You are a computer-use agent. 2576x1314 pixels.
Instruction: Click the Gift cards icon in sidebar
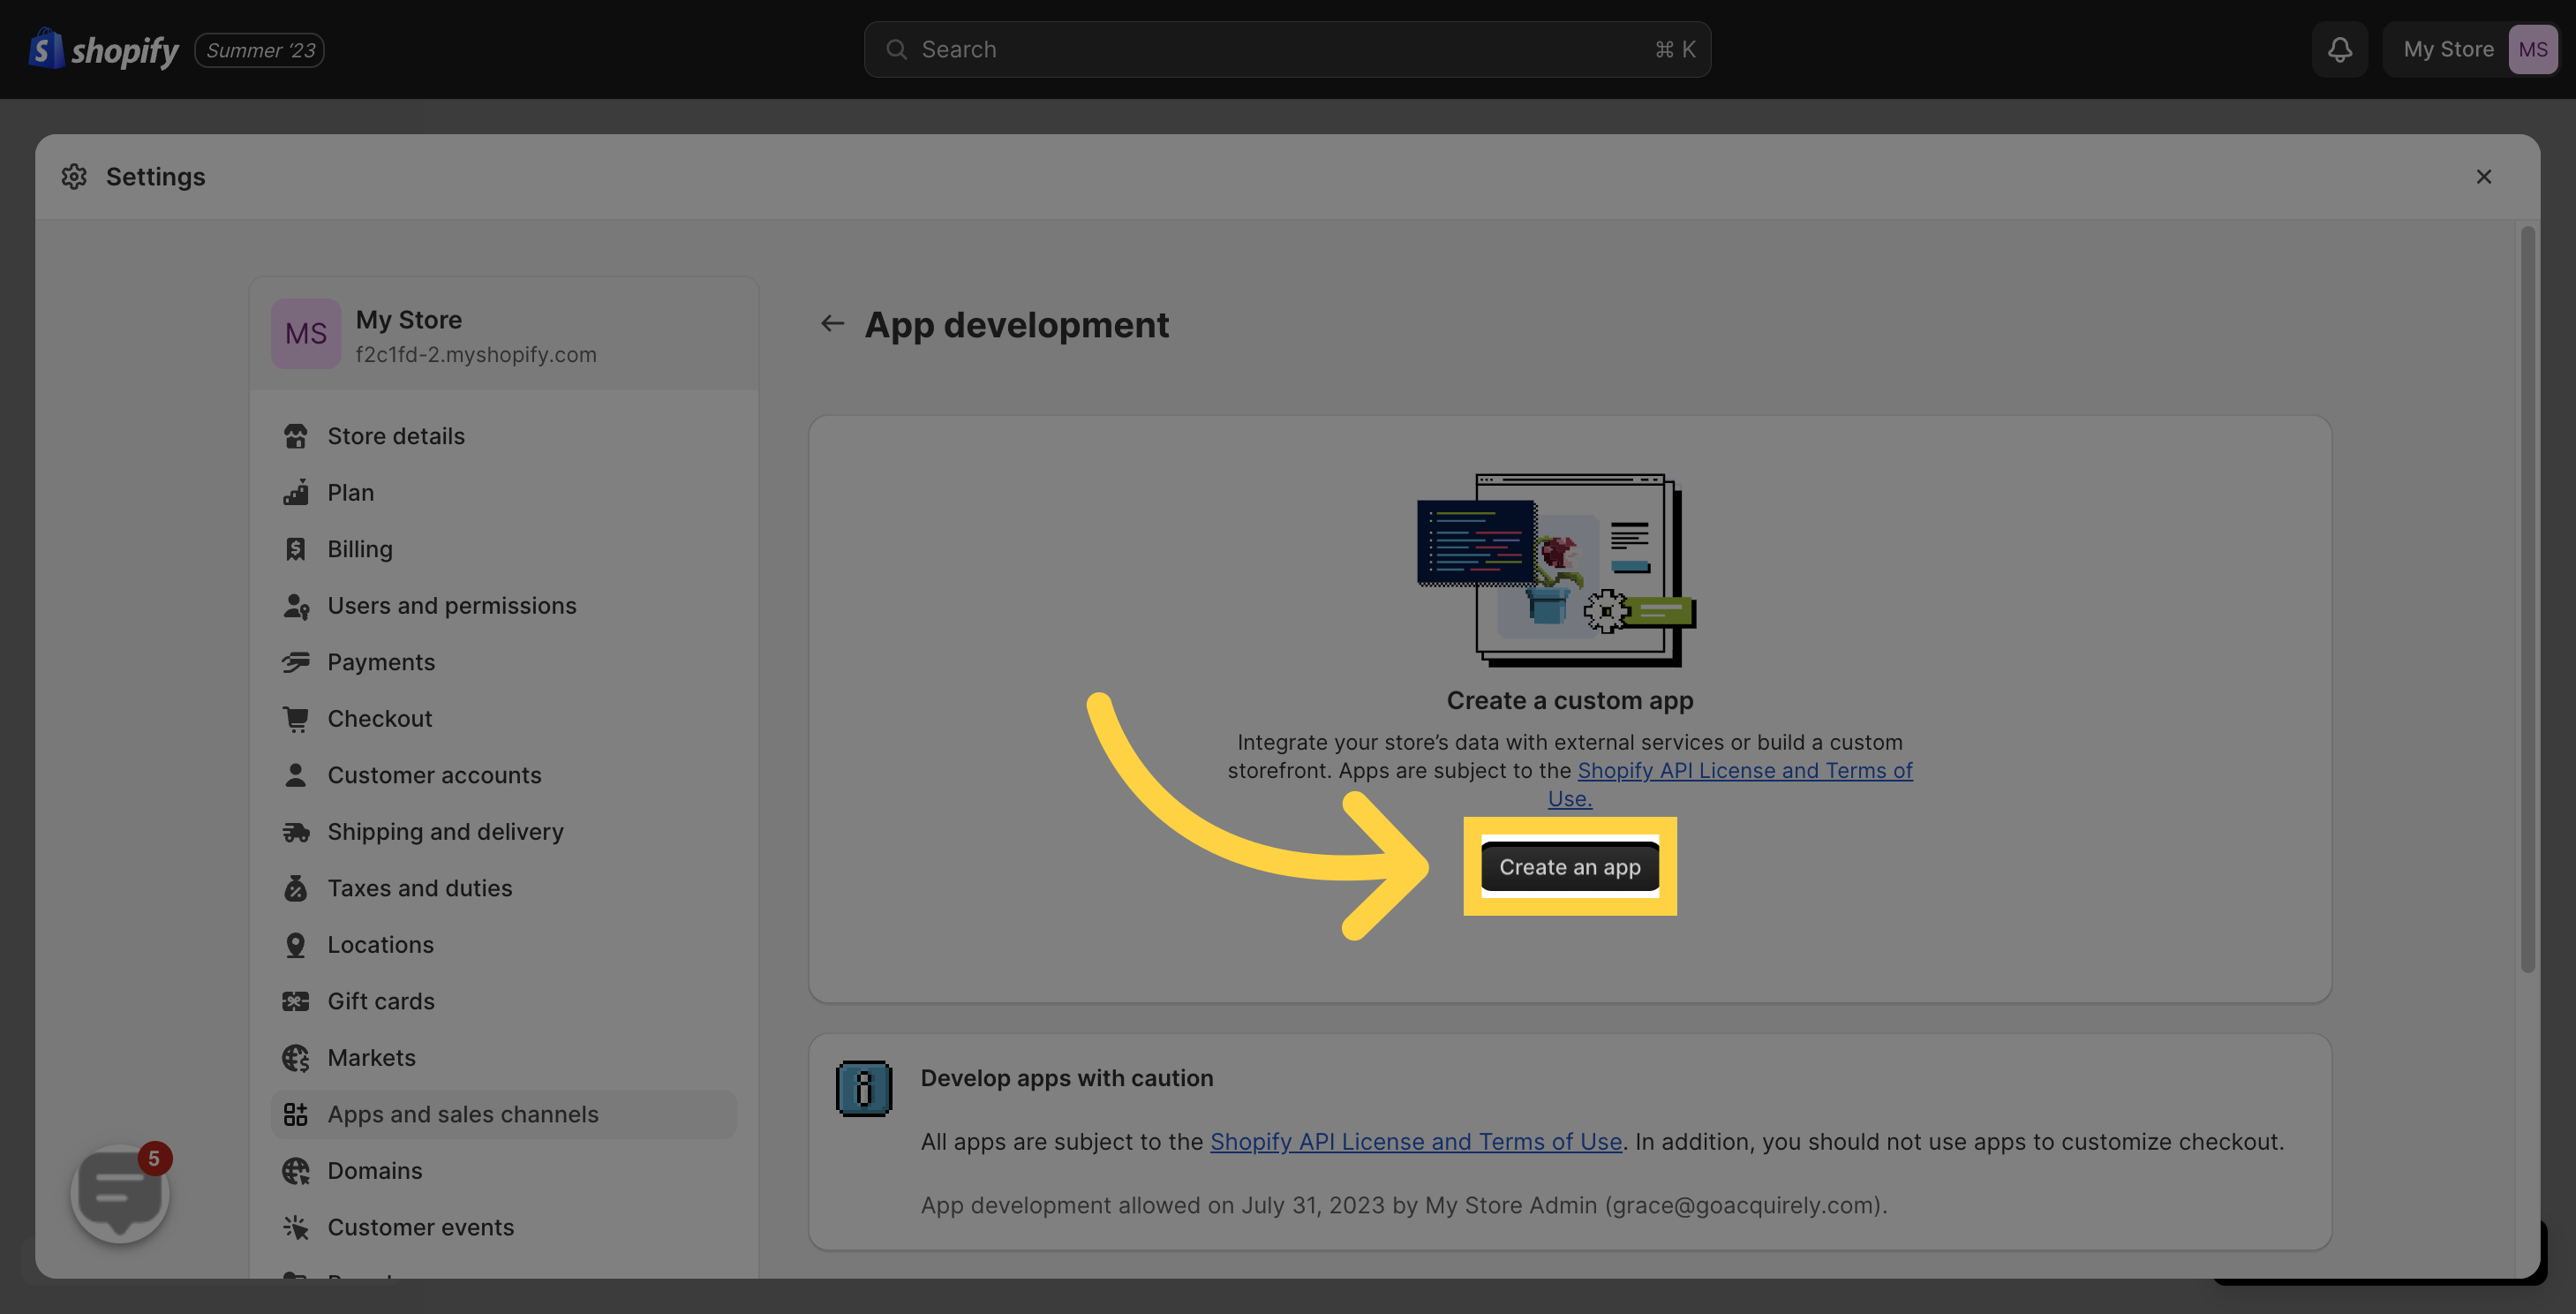[290, 1001]
